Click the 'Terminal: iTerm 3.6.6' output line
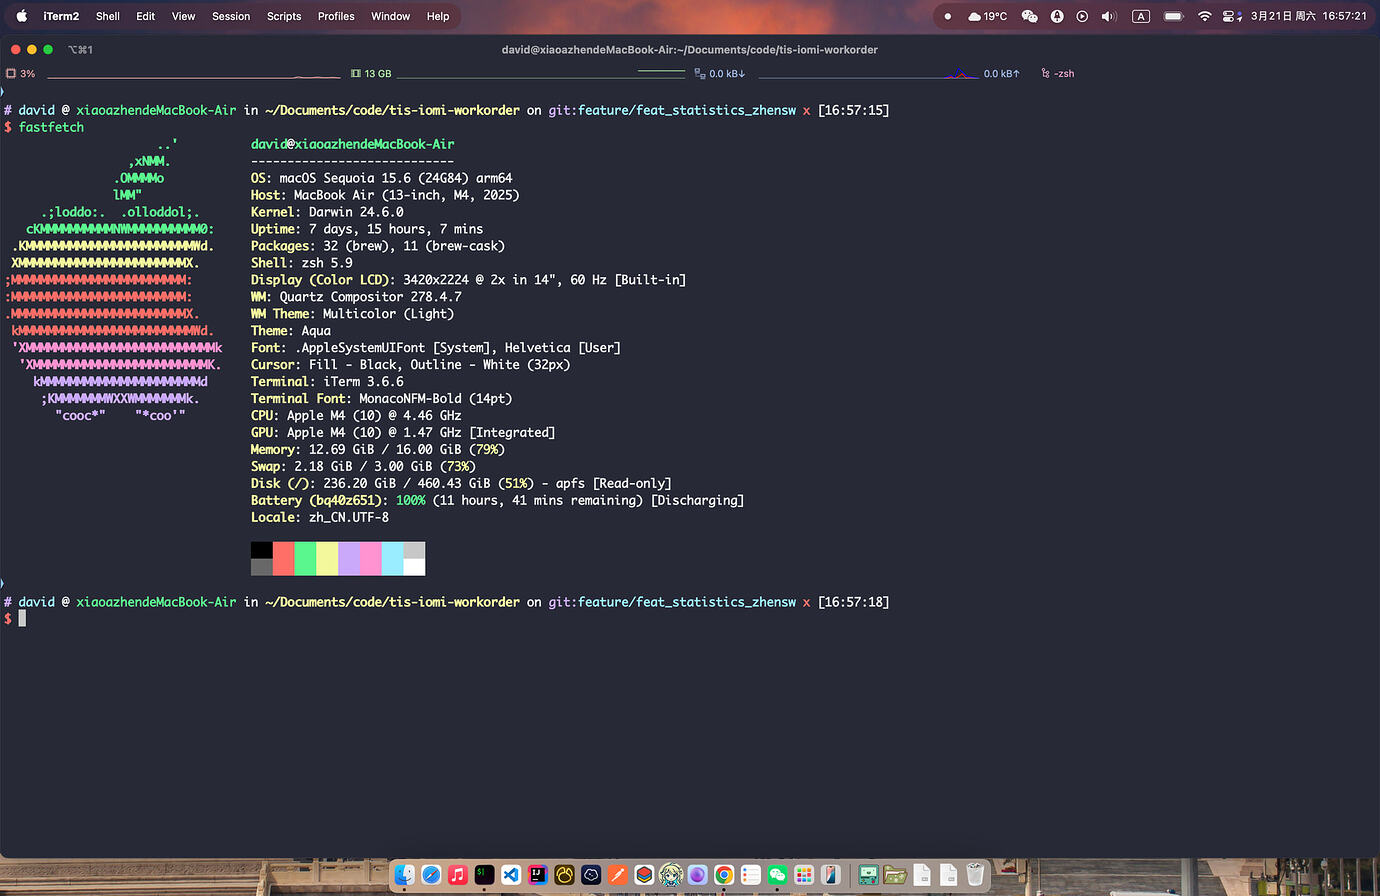This screenshot has width=1380, height=896. click(327, 381)
